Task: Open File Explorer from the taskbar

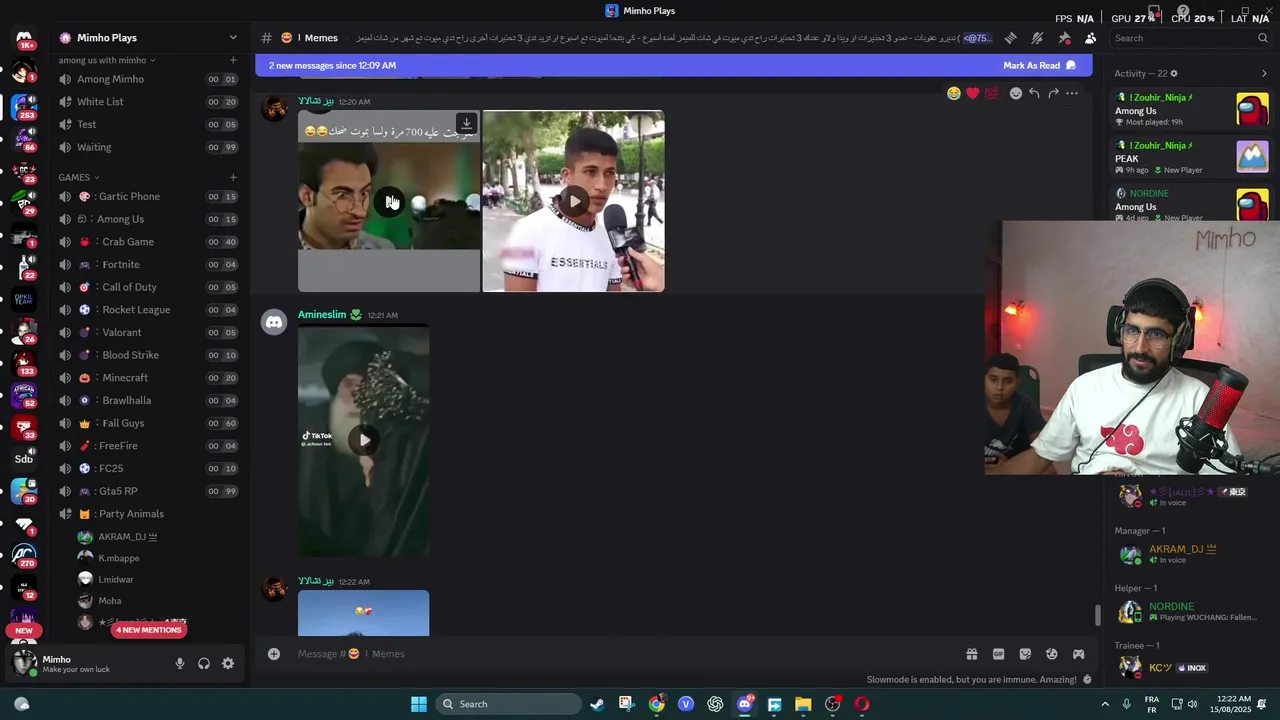Action: pyautogui.click(x=803, y=704)
